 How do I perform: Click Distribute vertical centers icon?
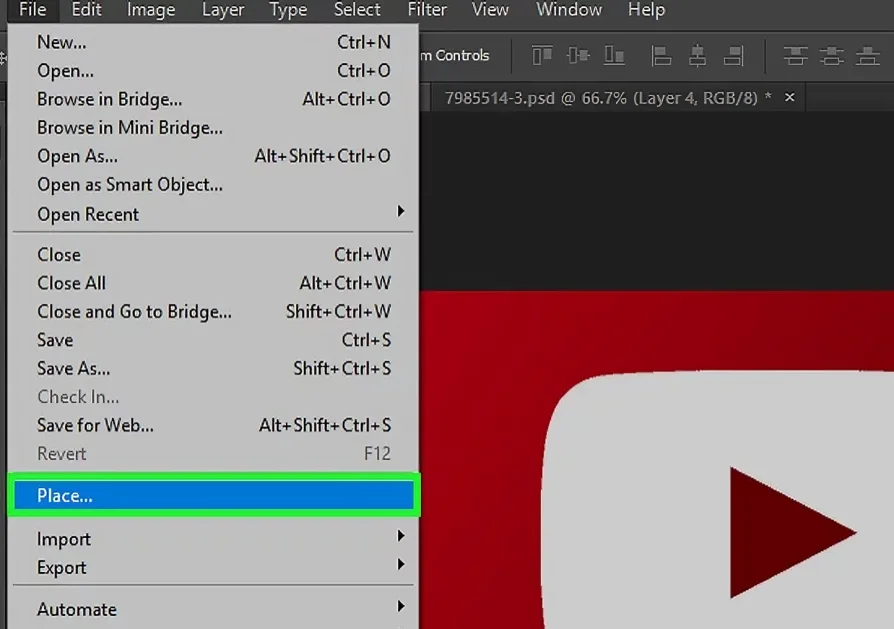(x=831, y=56)
